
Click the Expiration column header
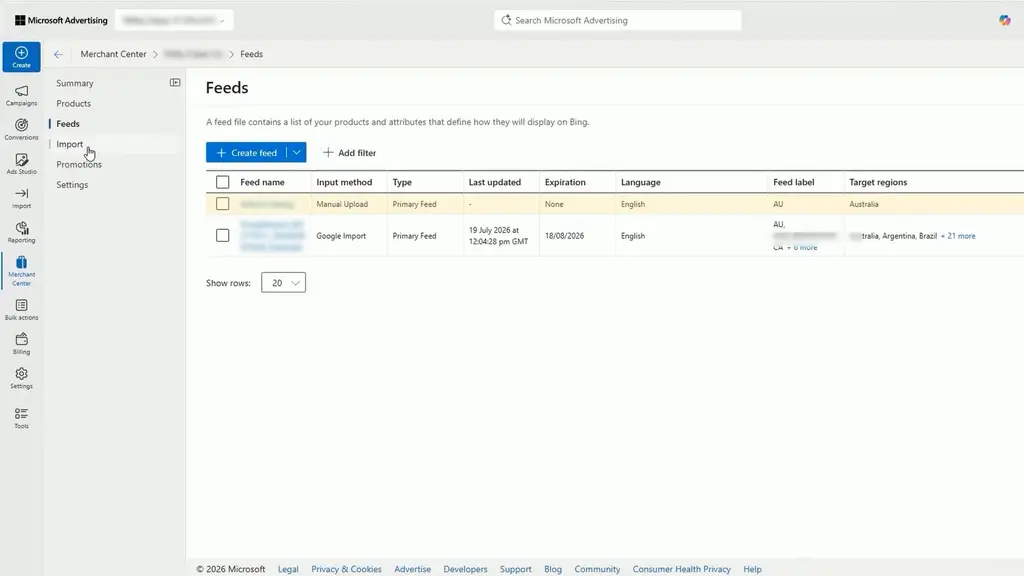point(565,182)
